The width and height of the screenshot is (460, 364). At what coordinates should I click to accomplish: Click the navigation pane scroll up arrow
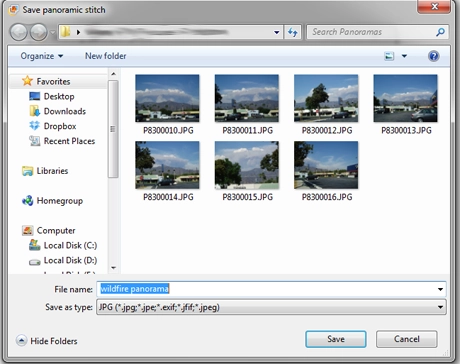(113, 74)
